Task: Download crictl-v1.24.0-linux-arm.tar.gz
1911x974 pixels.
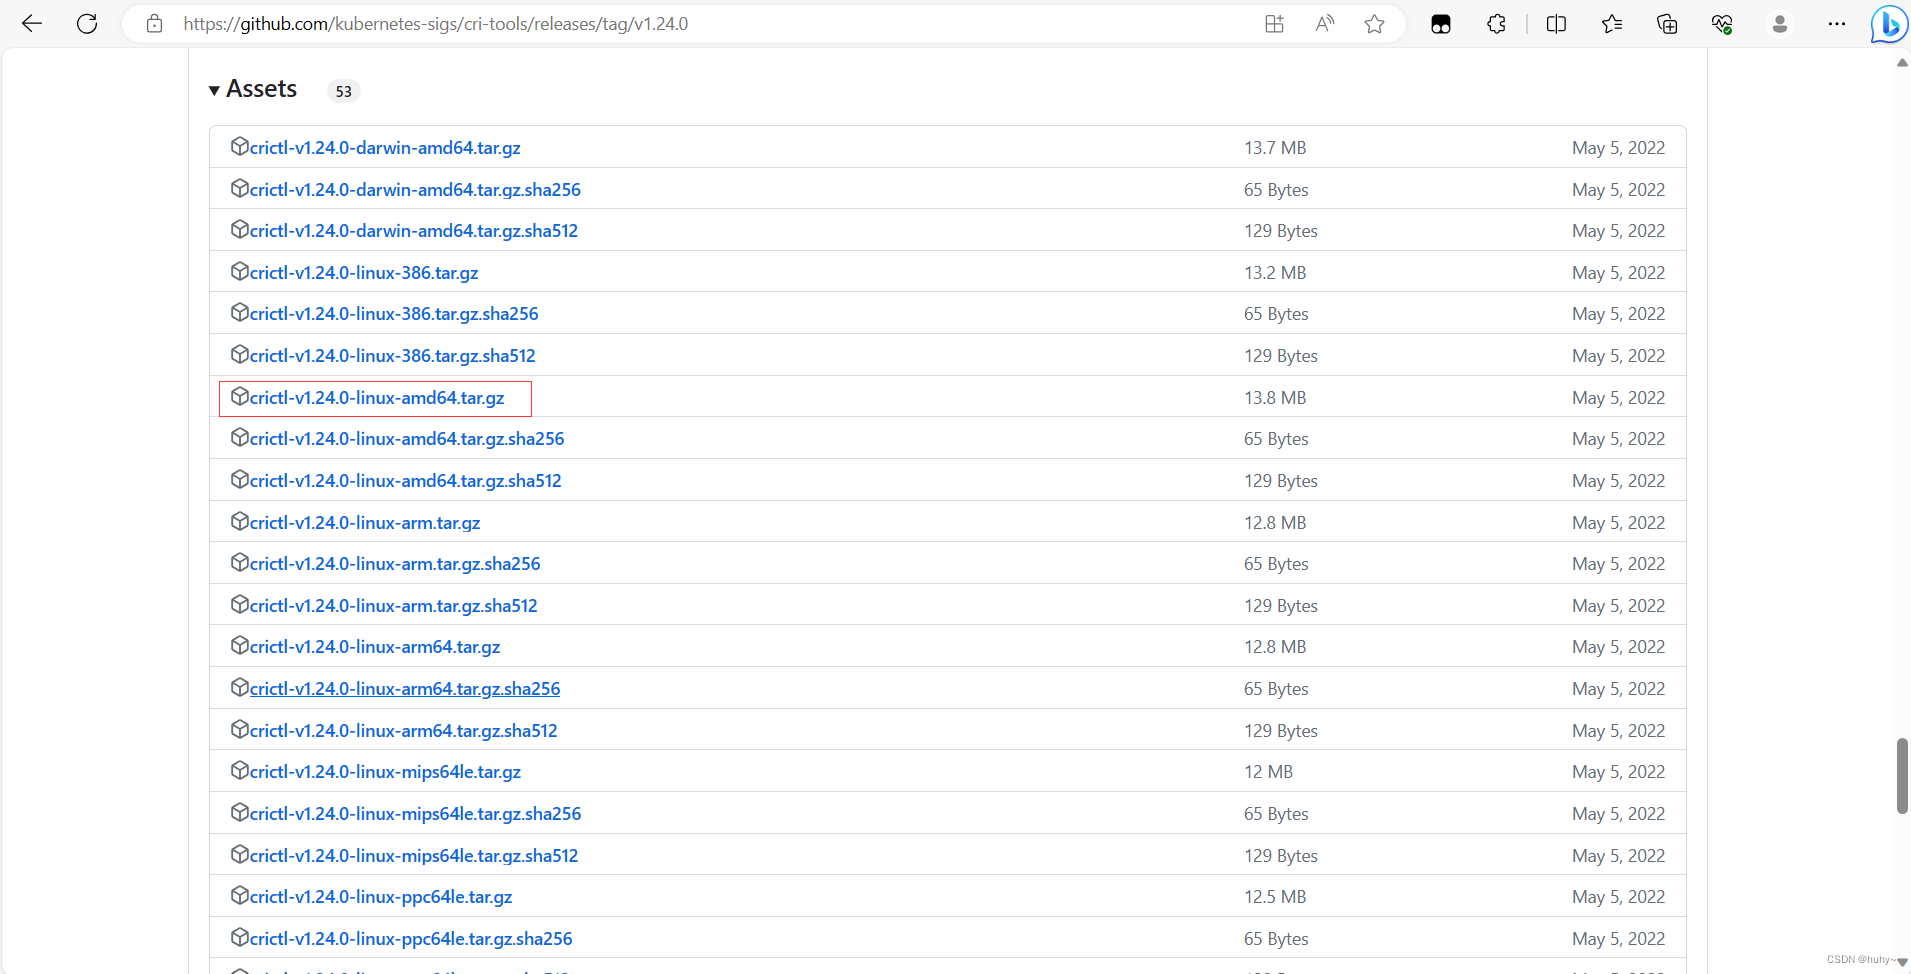Action: coord(365,523)
